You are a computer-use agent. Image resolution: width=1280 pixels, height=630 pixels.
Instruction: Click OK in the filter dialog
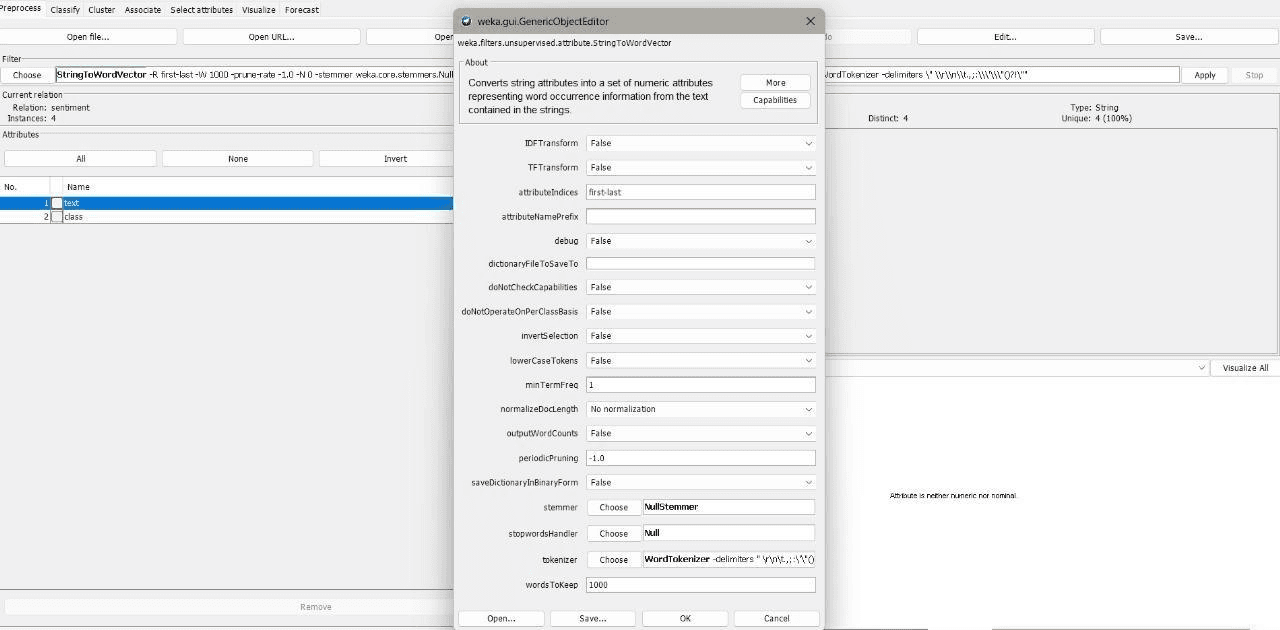pos(685,618)
